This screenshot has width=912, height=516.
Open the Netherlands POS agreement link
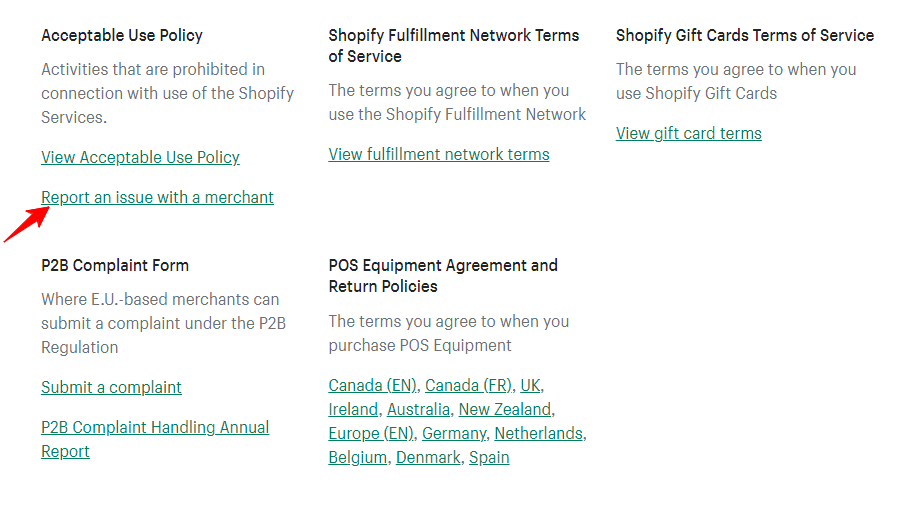538,433
